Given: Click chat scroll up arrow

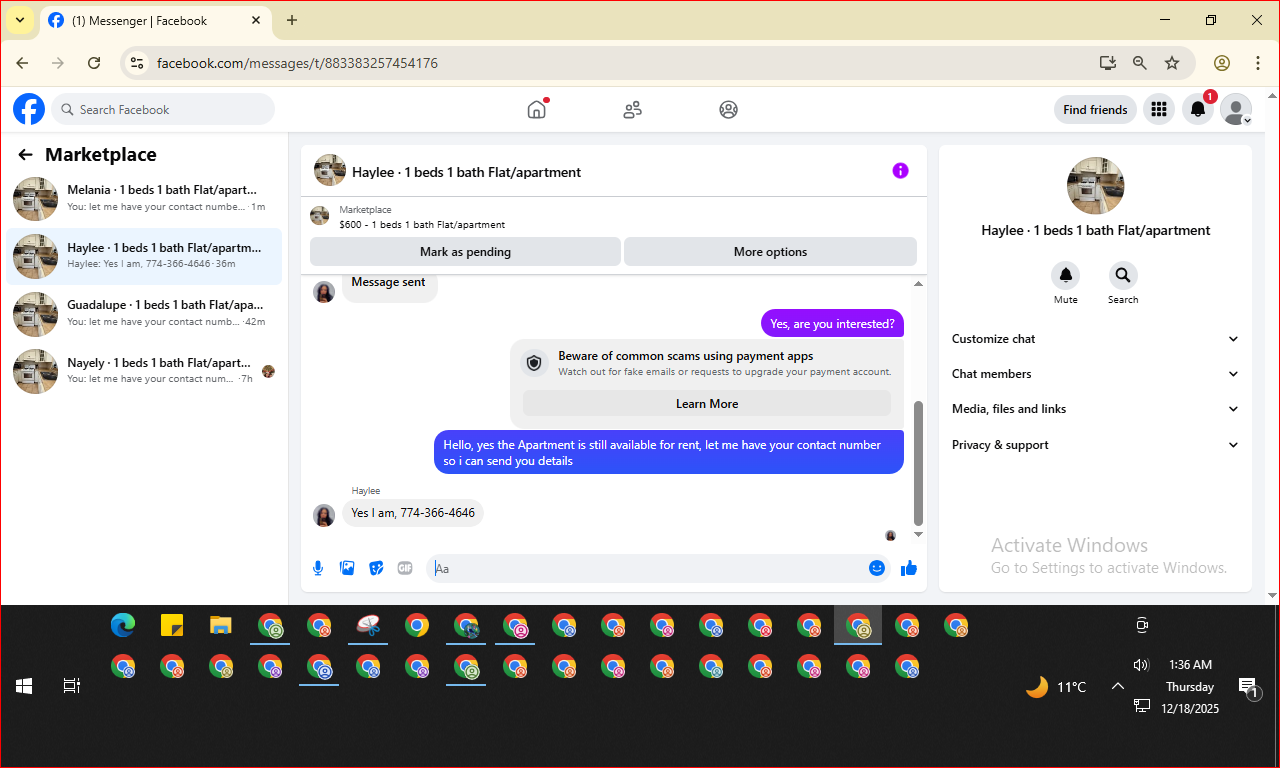Looking at the screenshot, I should (x=919, y=284).
